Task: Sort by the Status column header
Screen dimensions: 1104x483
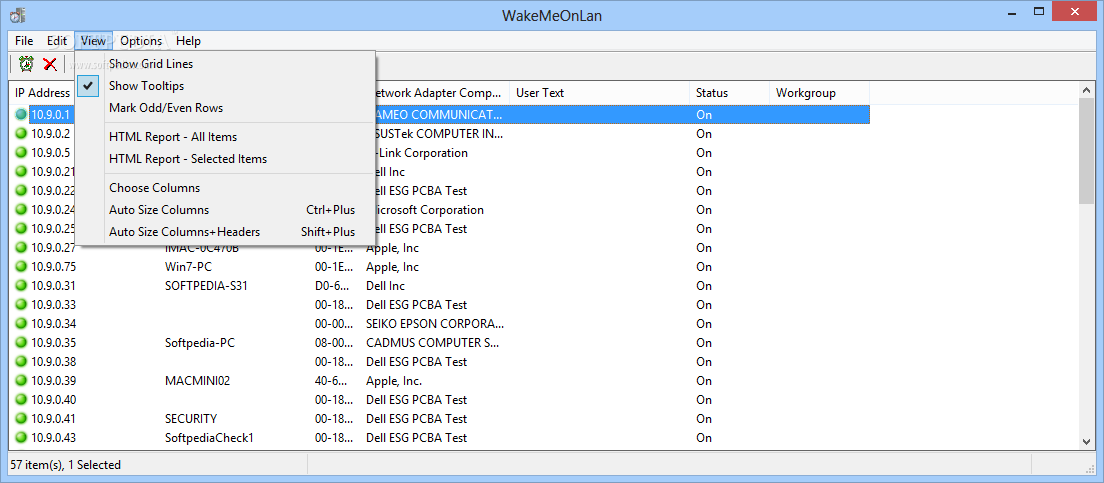Action: [728, 93]
